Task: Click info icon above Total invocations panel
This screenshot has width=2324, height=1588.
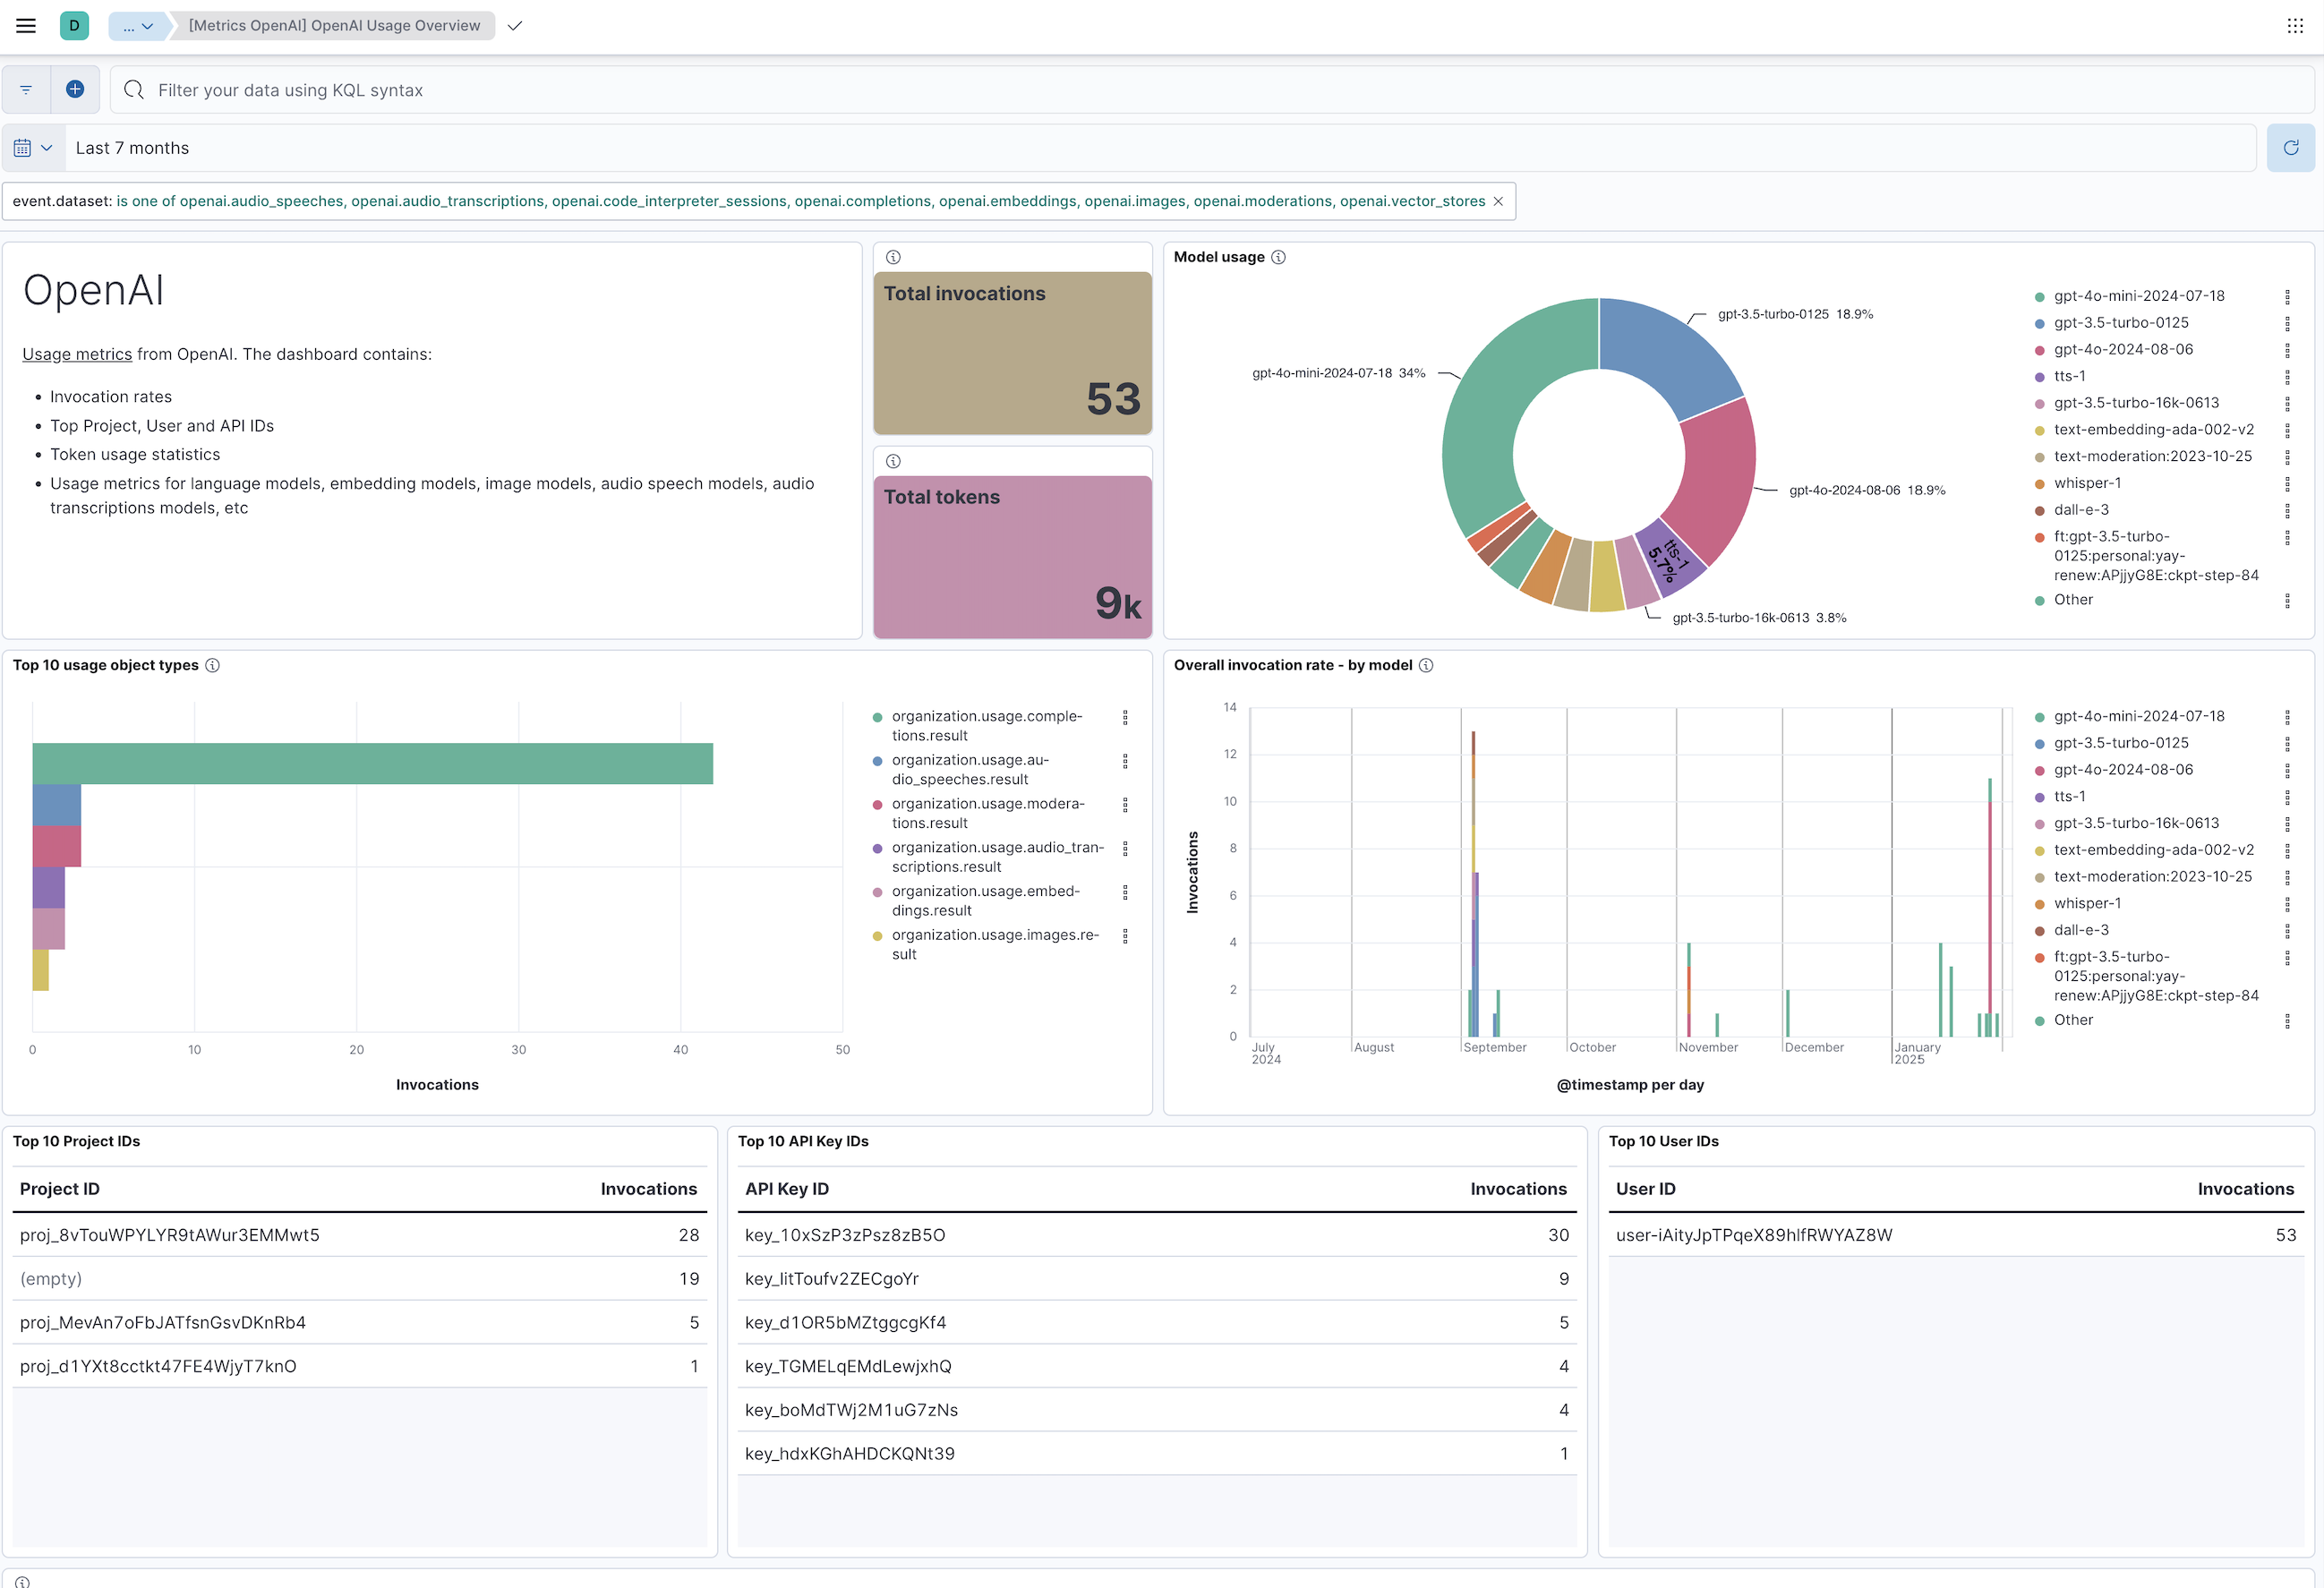Action: 893,257
